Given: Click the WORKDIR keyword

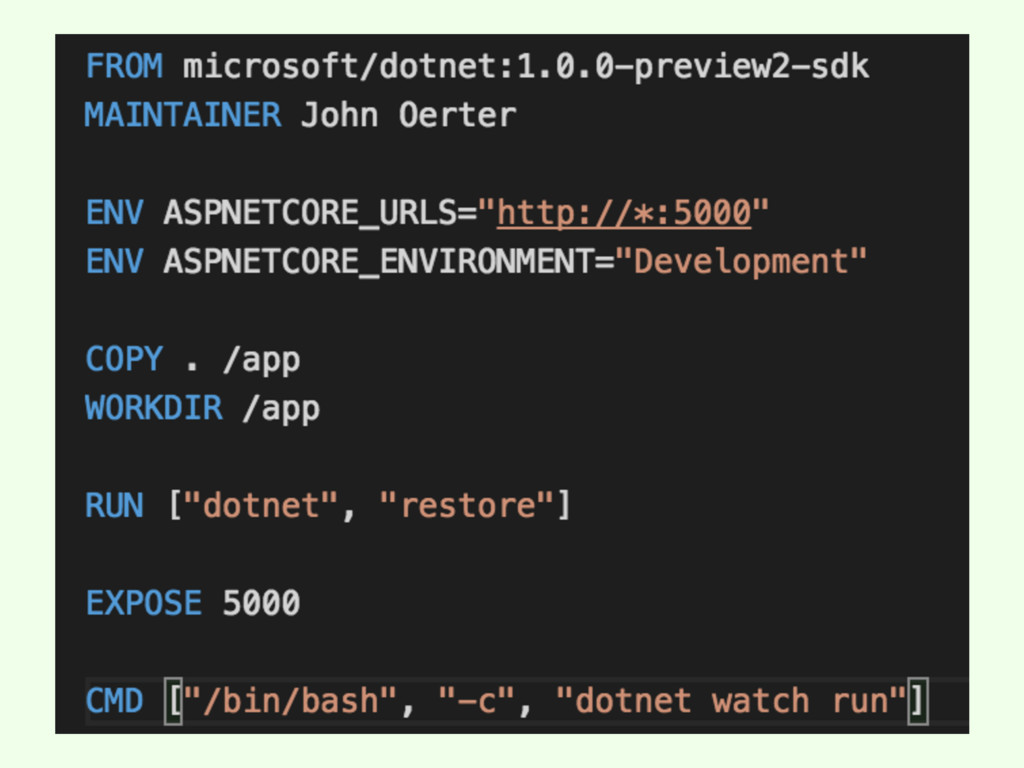Looking at the screenshot, I should point(153,408).
